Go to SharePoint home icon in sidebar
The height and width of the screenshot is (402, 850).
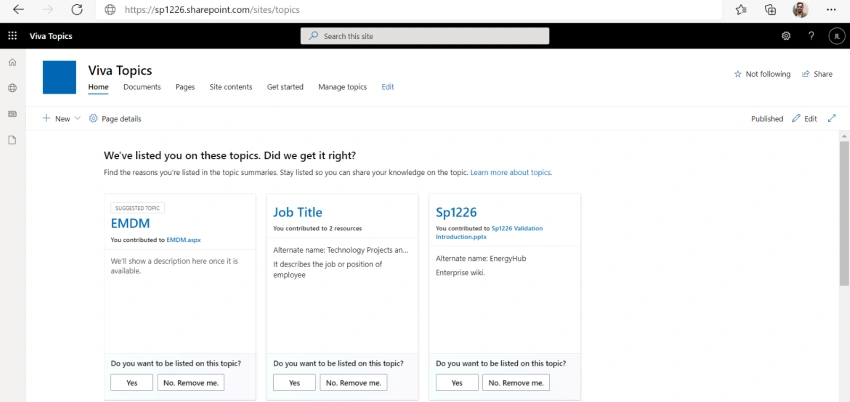tap(12, 62)
